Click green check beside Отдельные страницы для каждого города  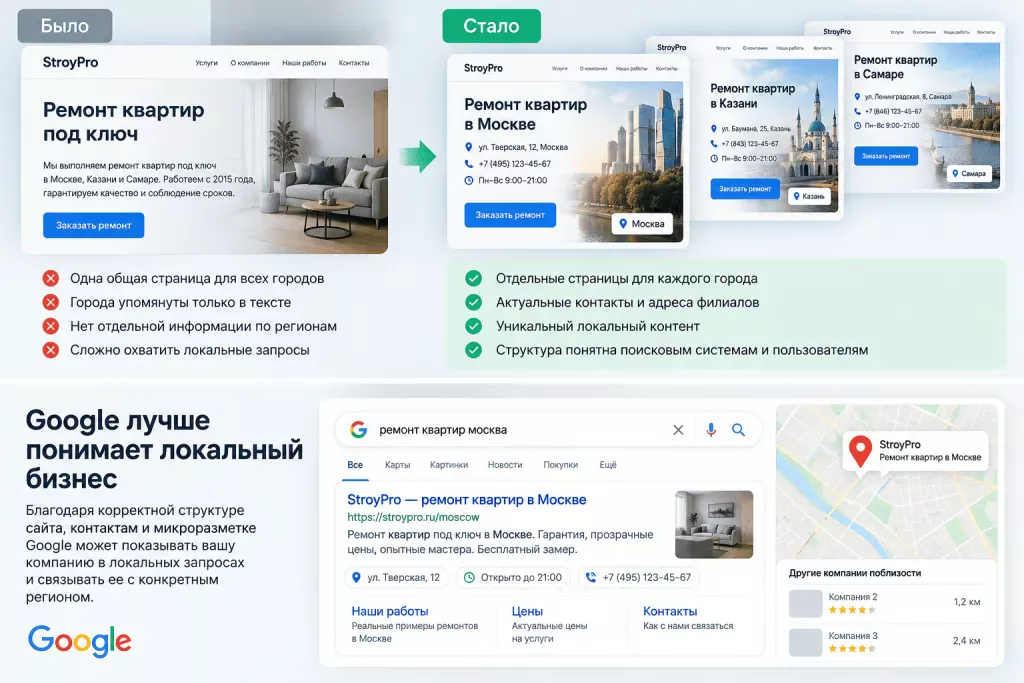point(473,278)
